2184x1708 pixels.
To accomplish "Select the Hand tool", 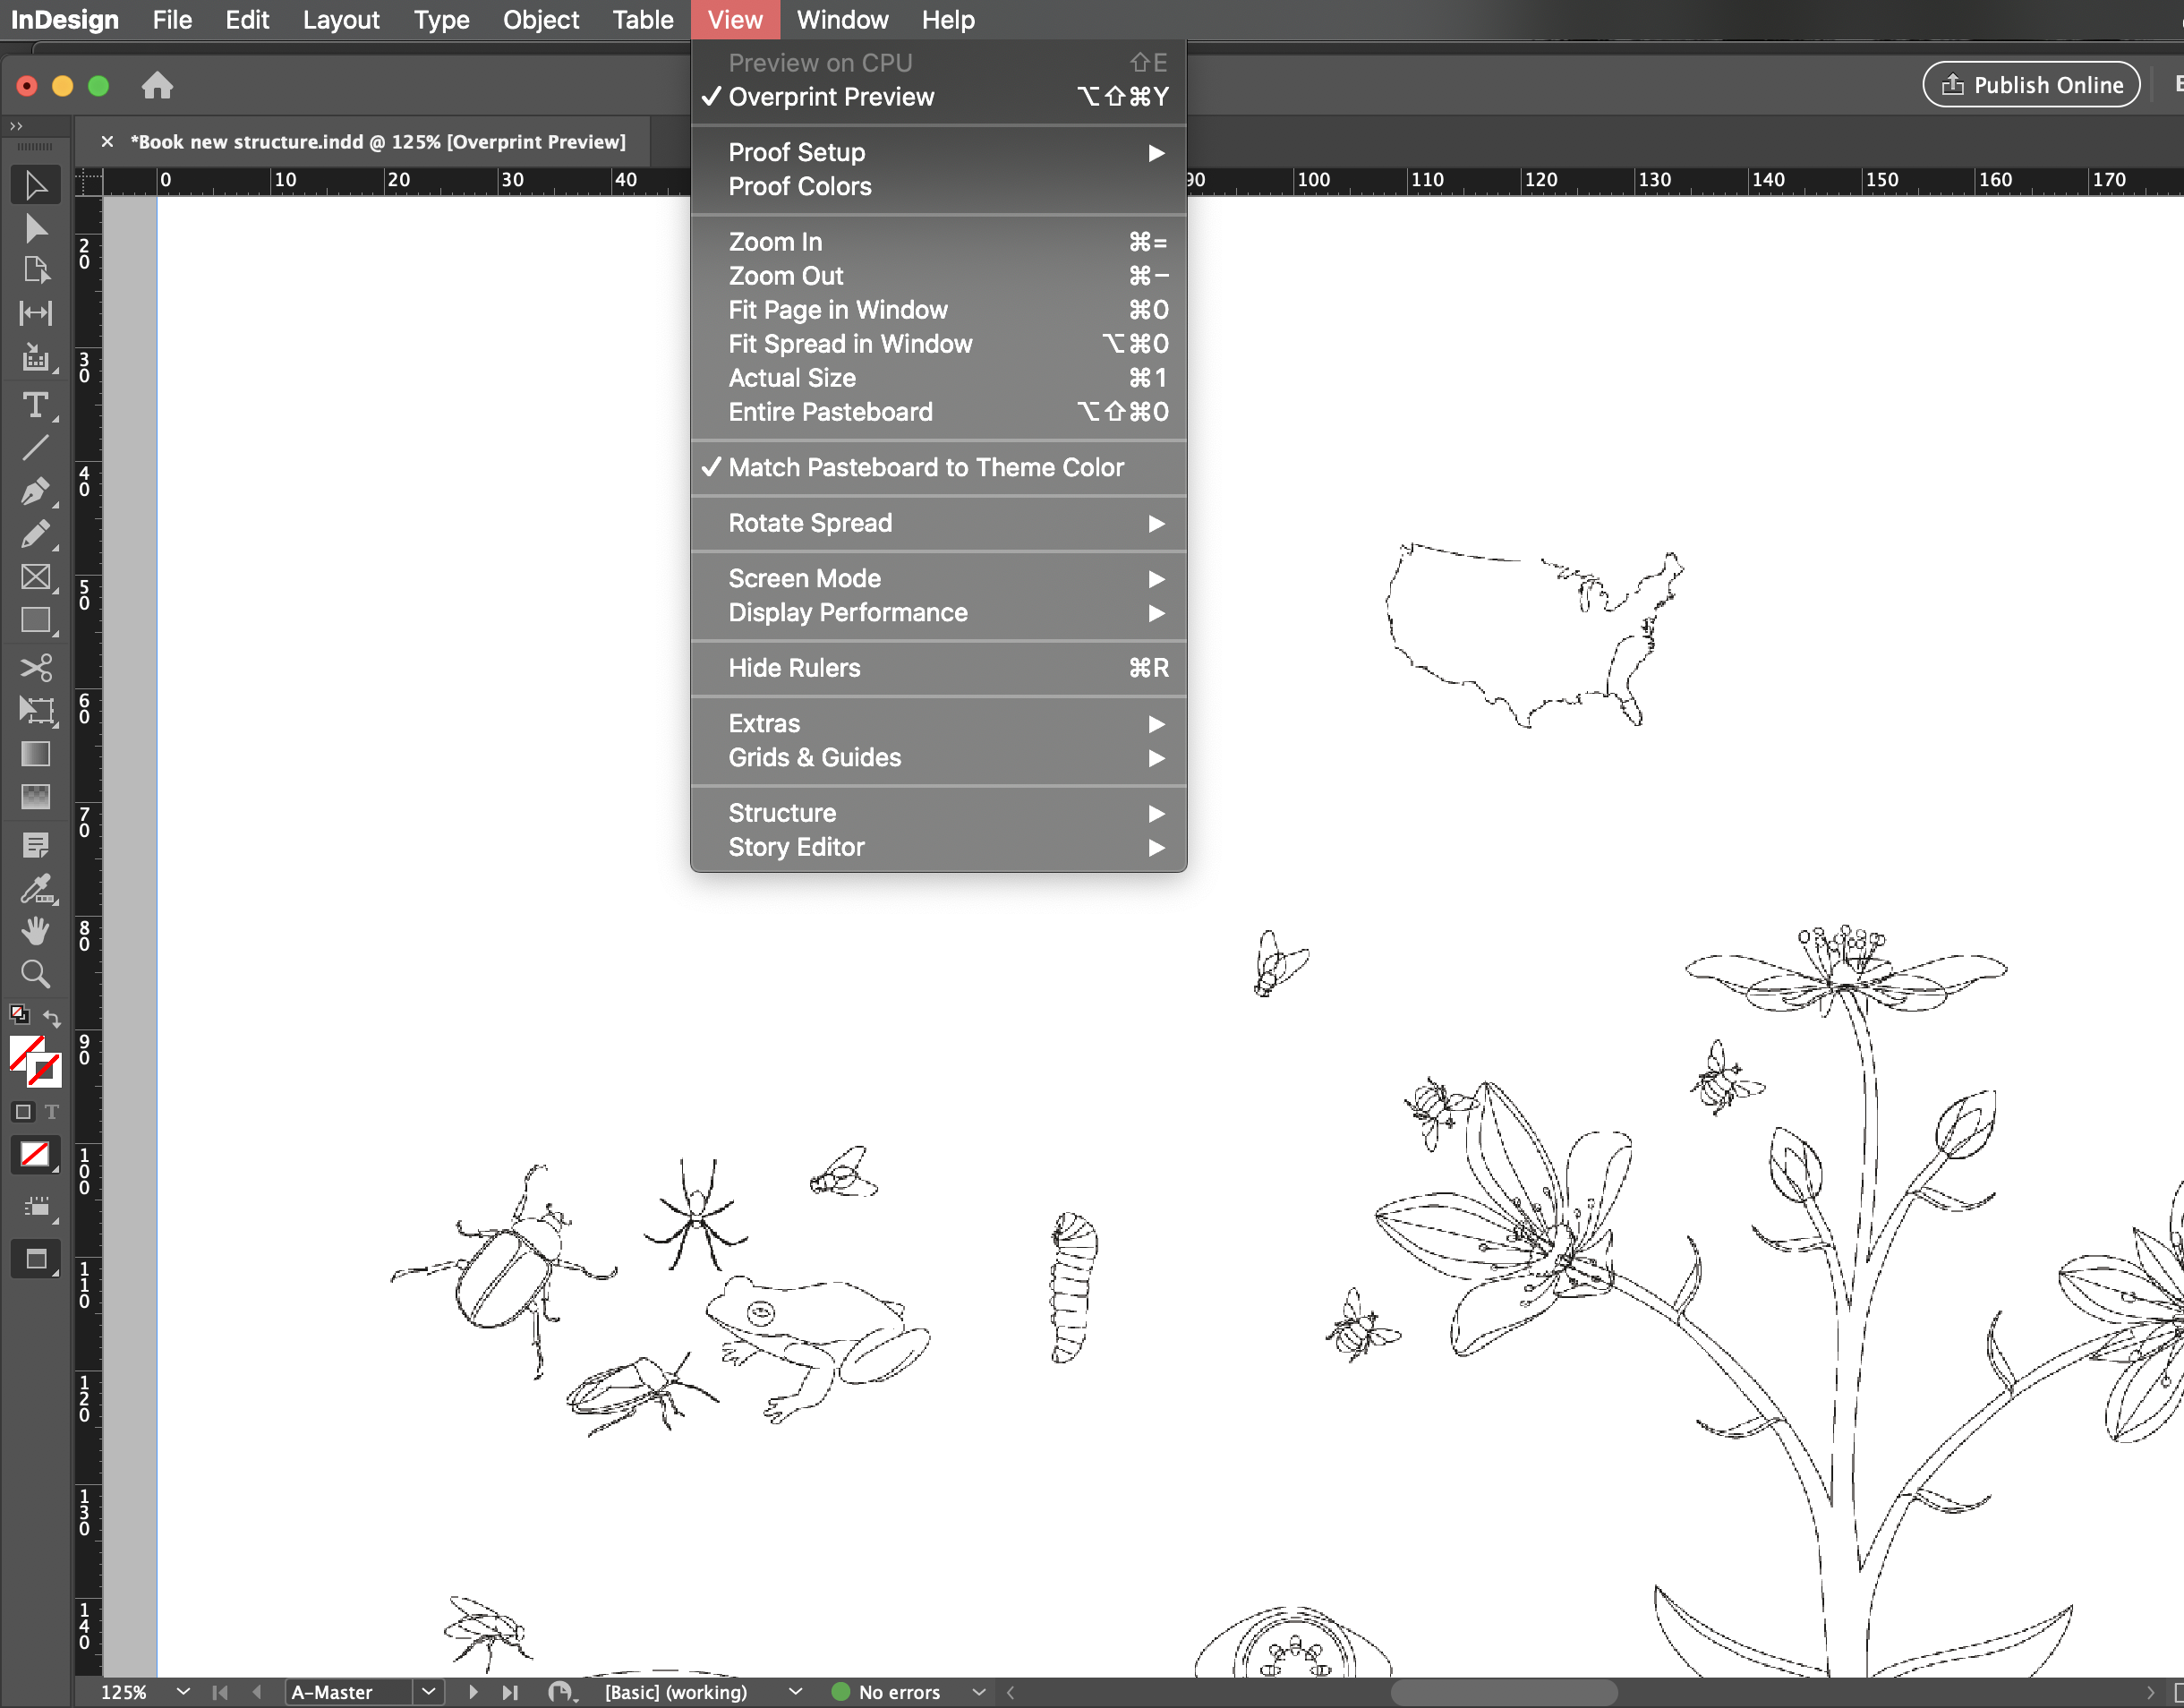I will 35,931.
